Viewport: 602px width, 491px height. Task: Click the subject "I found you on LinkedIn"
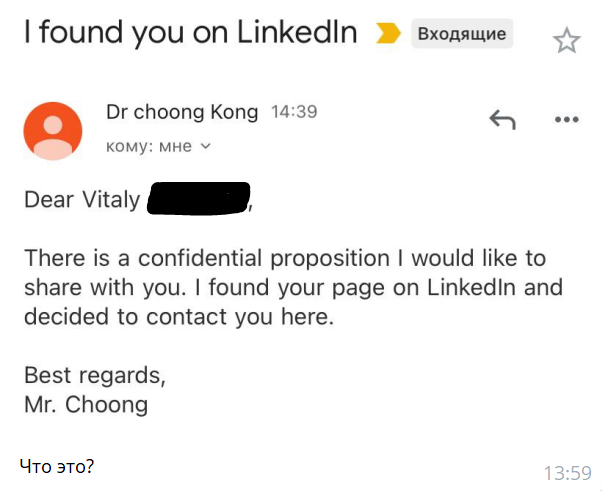190,33
